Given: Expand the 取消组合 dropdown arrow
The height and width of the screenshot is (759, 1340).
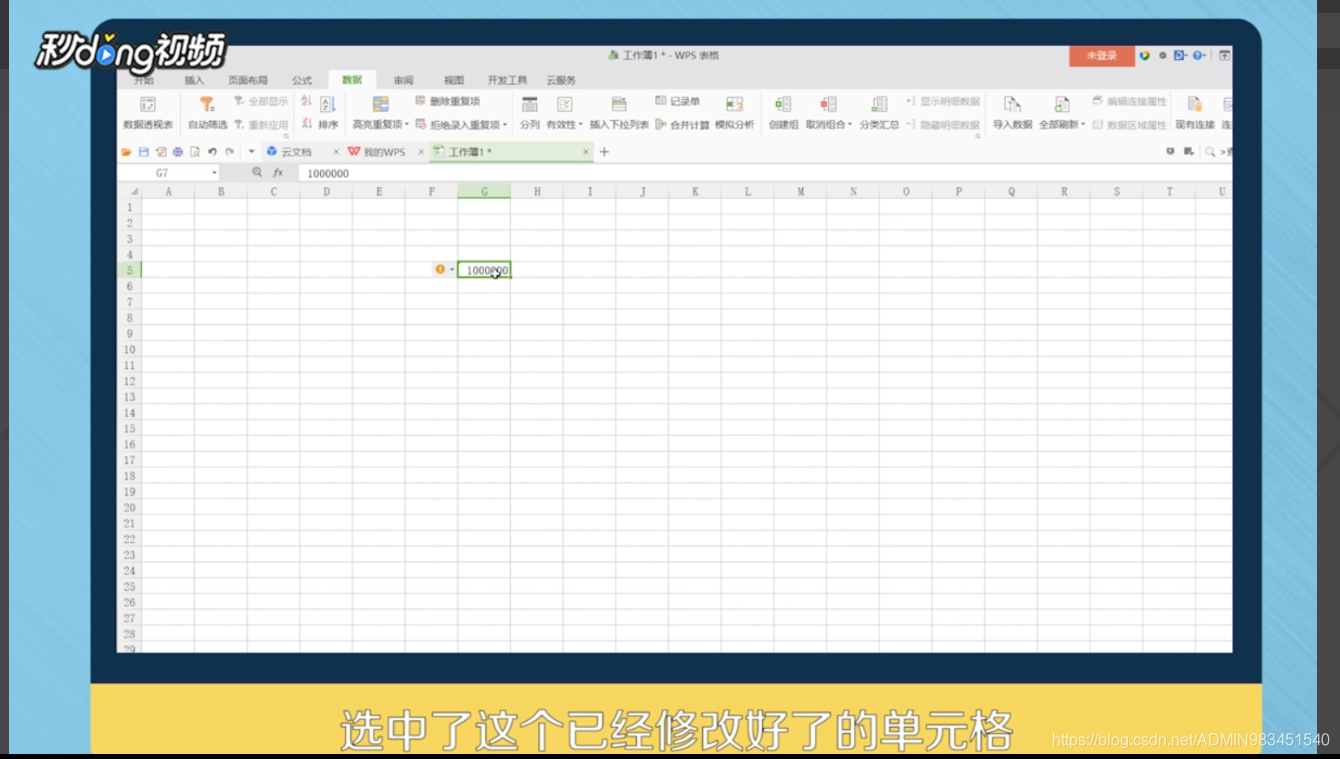Looking at the screenshot, I should click(x=850, y=125).
